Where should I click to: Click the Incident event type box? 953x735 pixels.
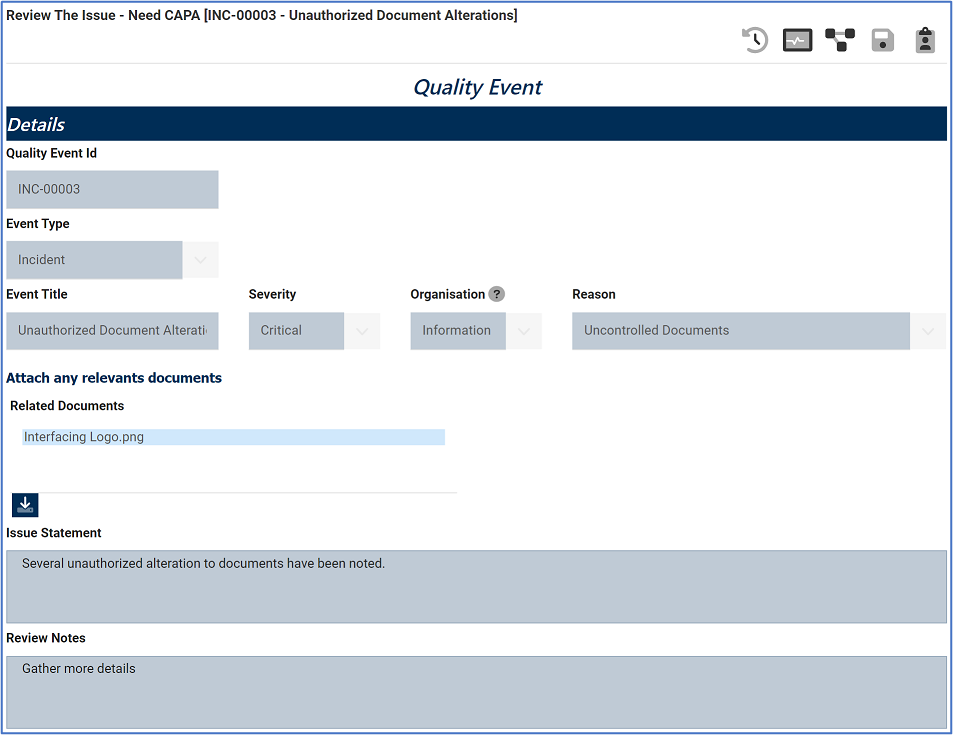[x=94, y=260]
